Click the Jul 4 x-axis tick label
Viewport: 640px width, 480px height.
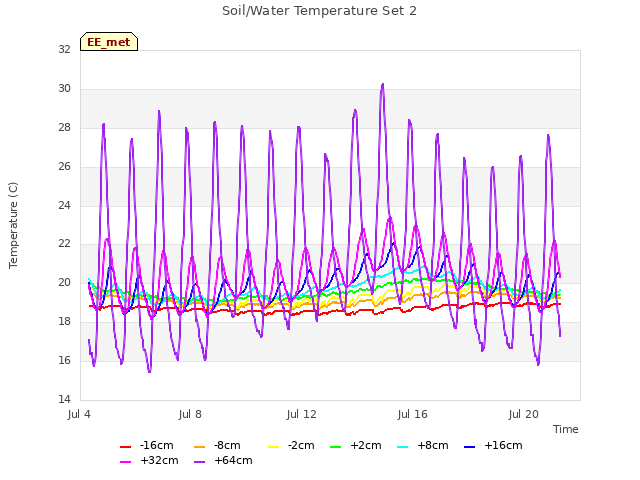(x=79, y=414)
